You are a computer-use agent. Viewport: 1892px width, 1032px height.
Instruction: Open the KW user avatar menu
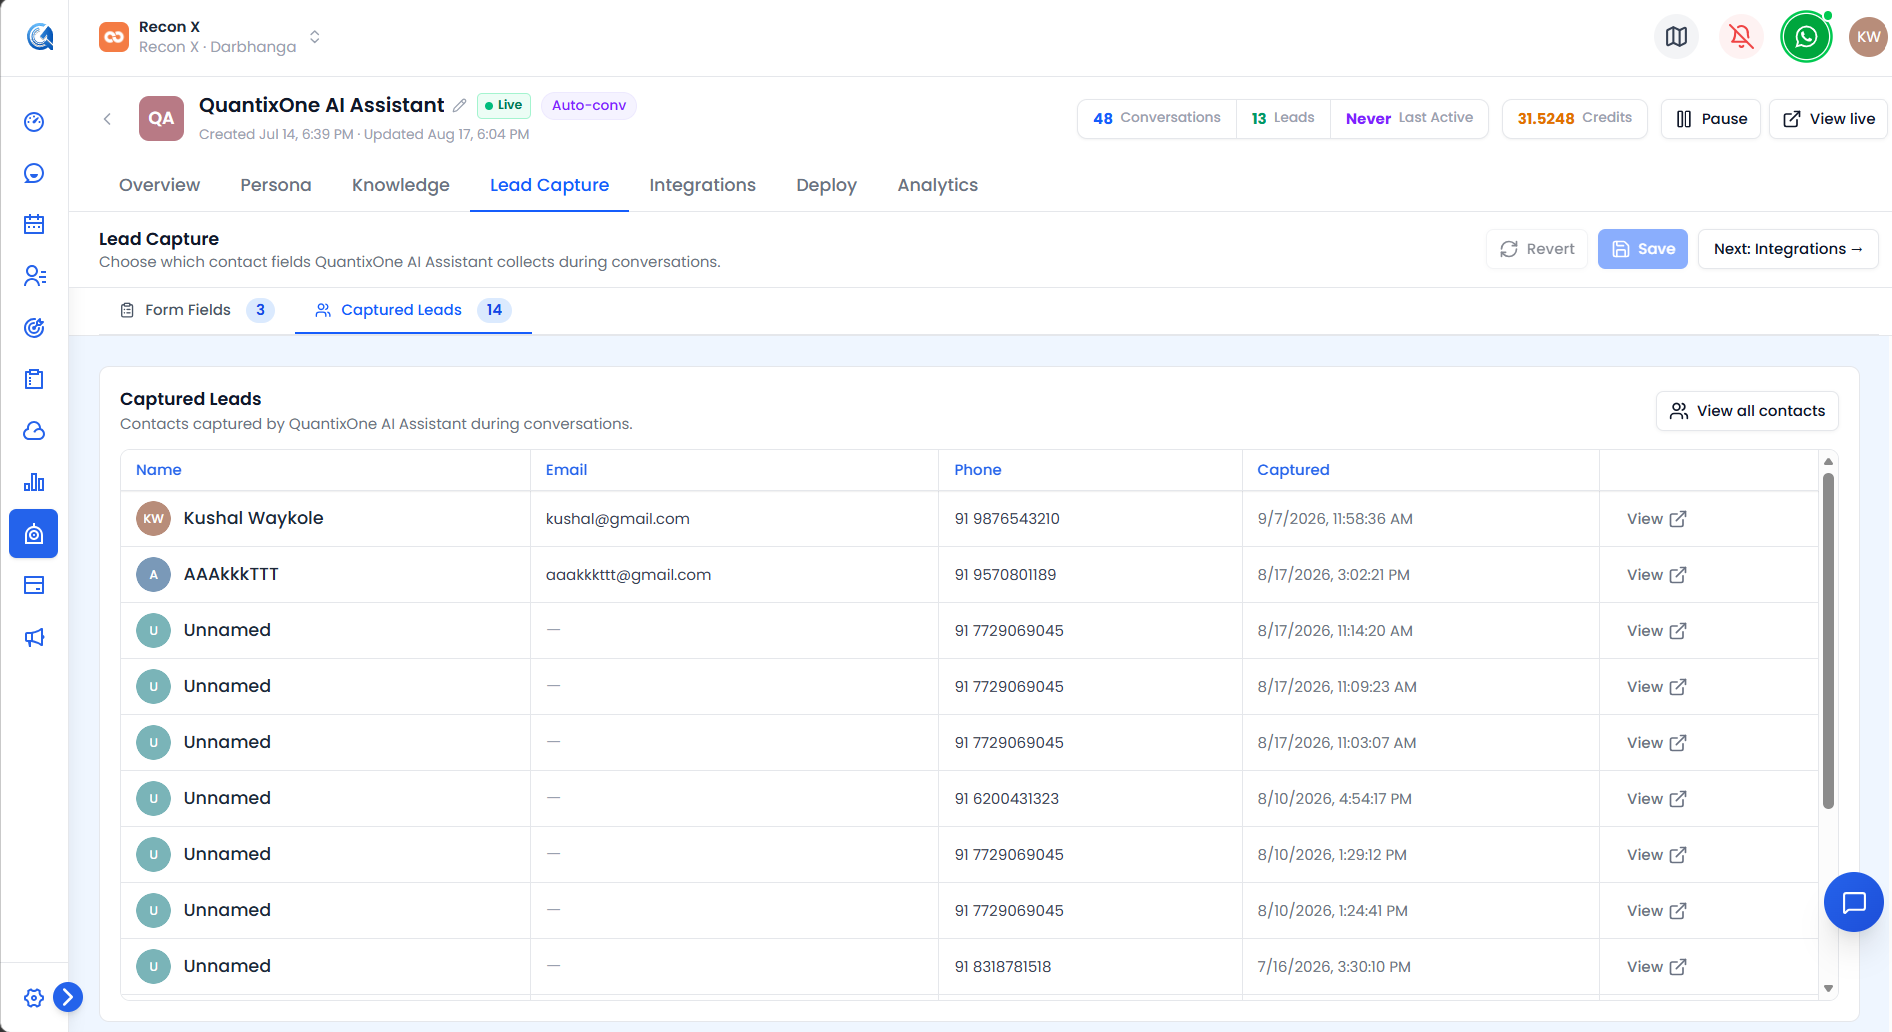point(1868,37)
